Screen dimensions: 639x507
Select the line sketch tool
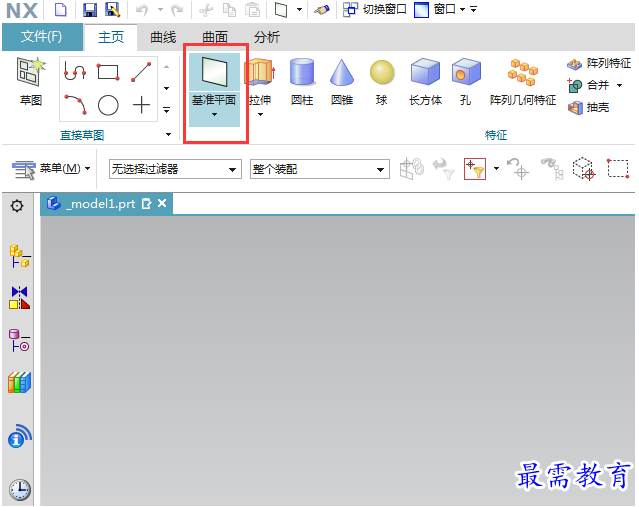(x=141, y=72)
